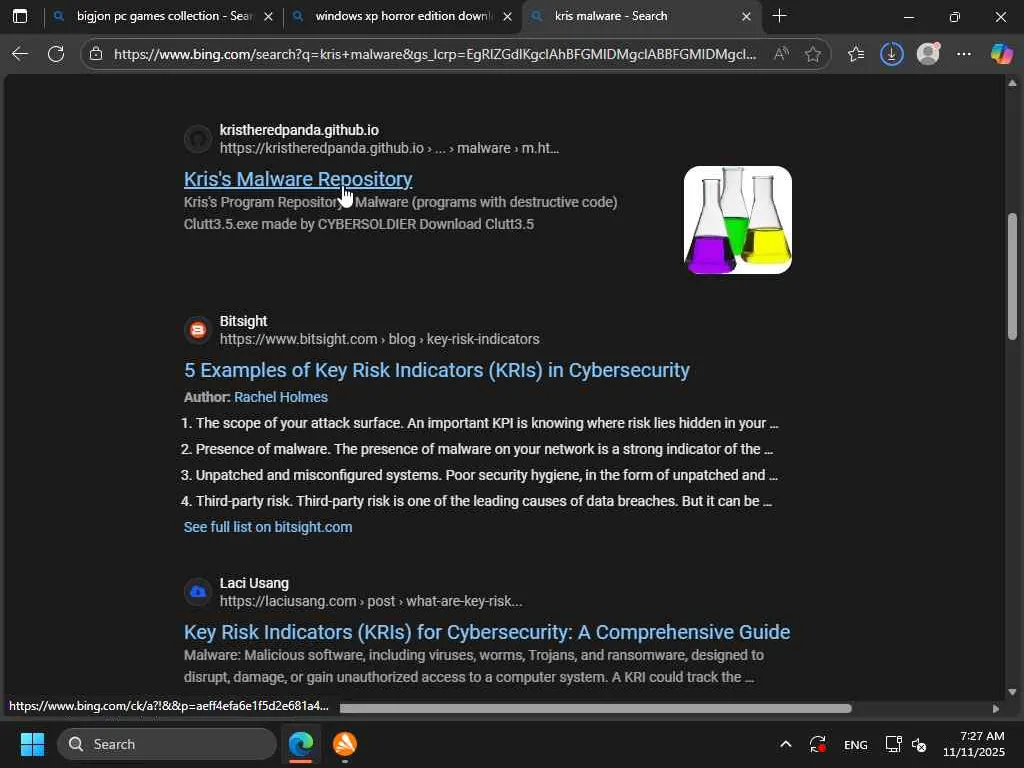Click the taskbar Search box
1024x768 pixels.
point(167,744)
